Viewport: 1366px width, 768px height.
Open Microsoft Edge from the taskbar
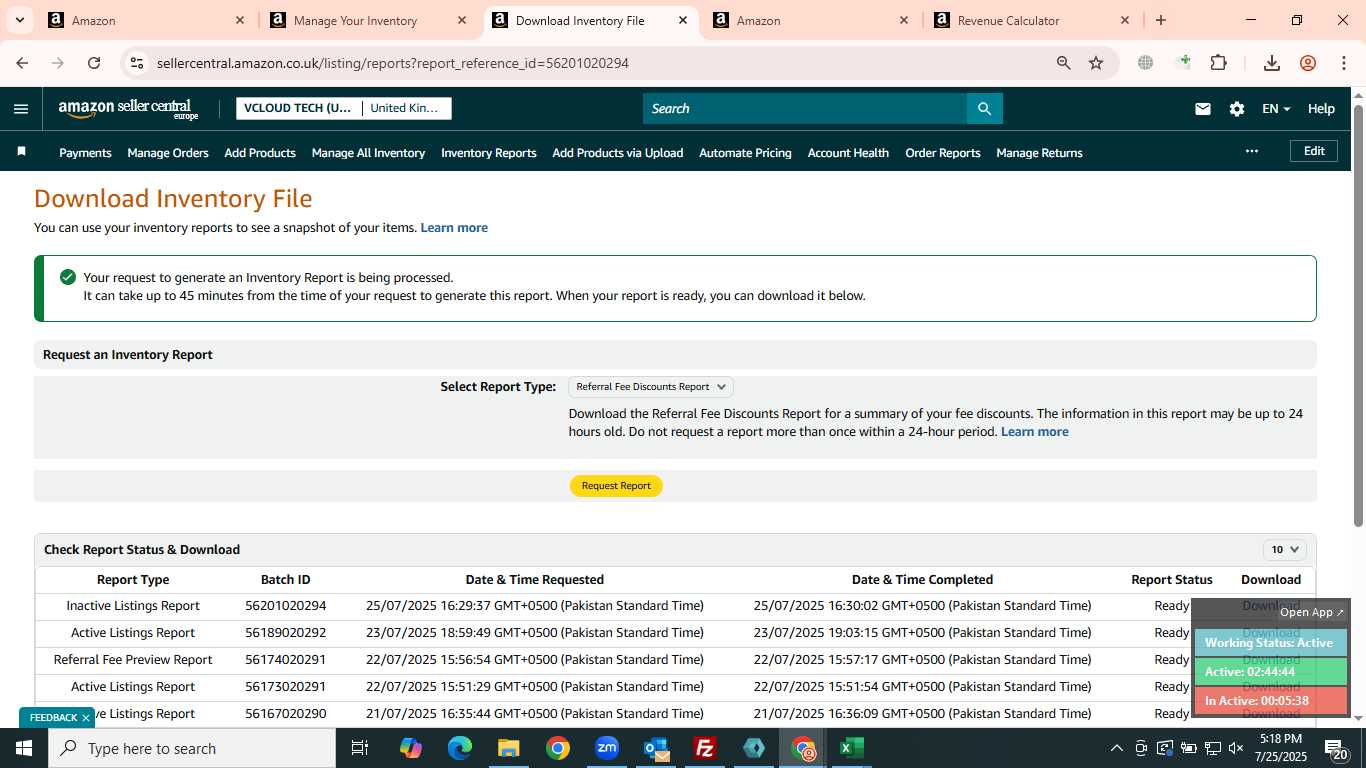tap(460, 748)
